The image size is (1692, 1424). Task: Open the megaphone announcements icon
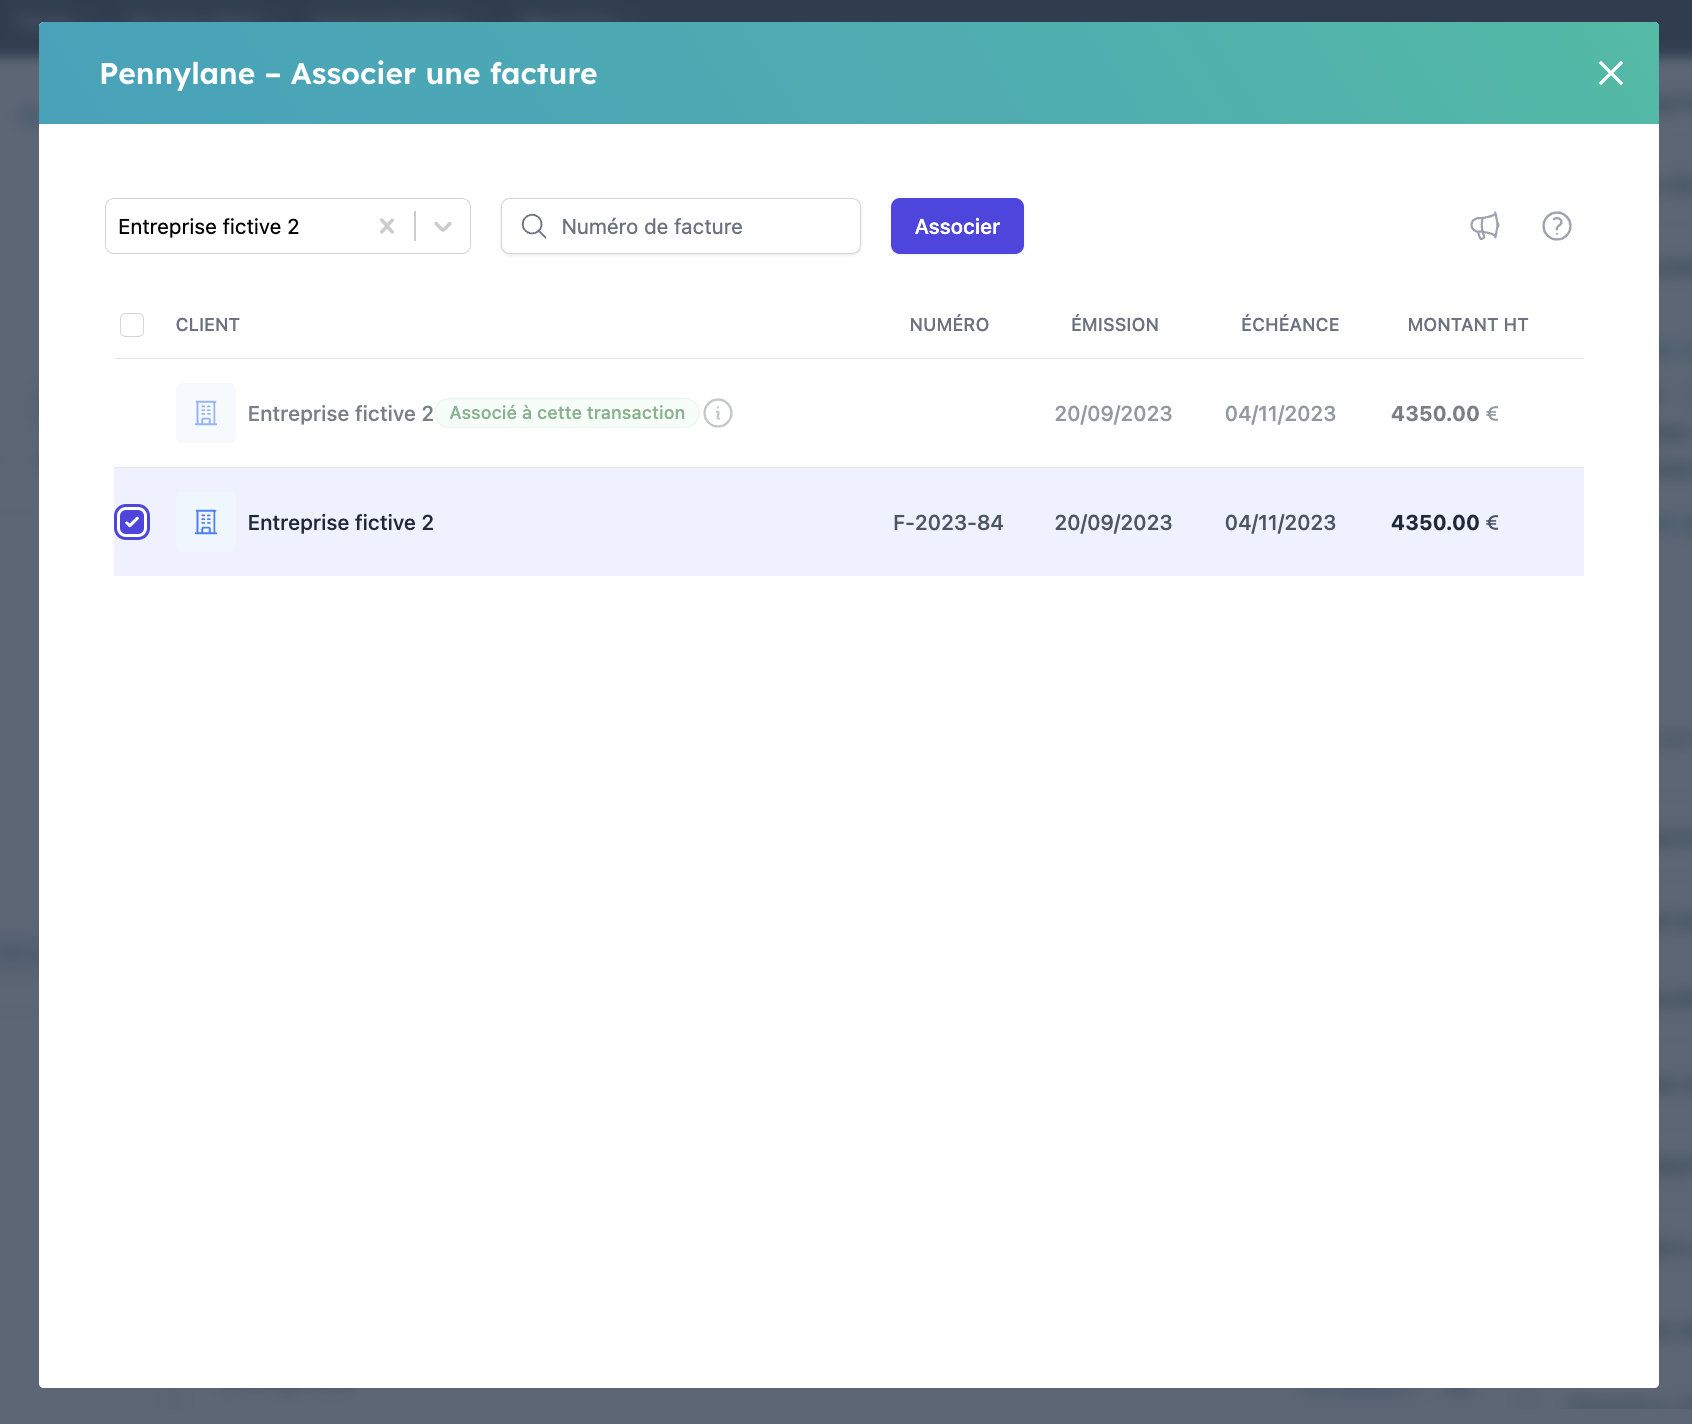[x=1485, y=226]
